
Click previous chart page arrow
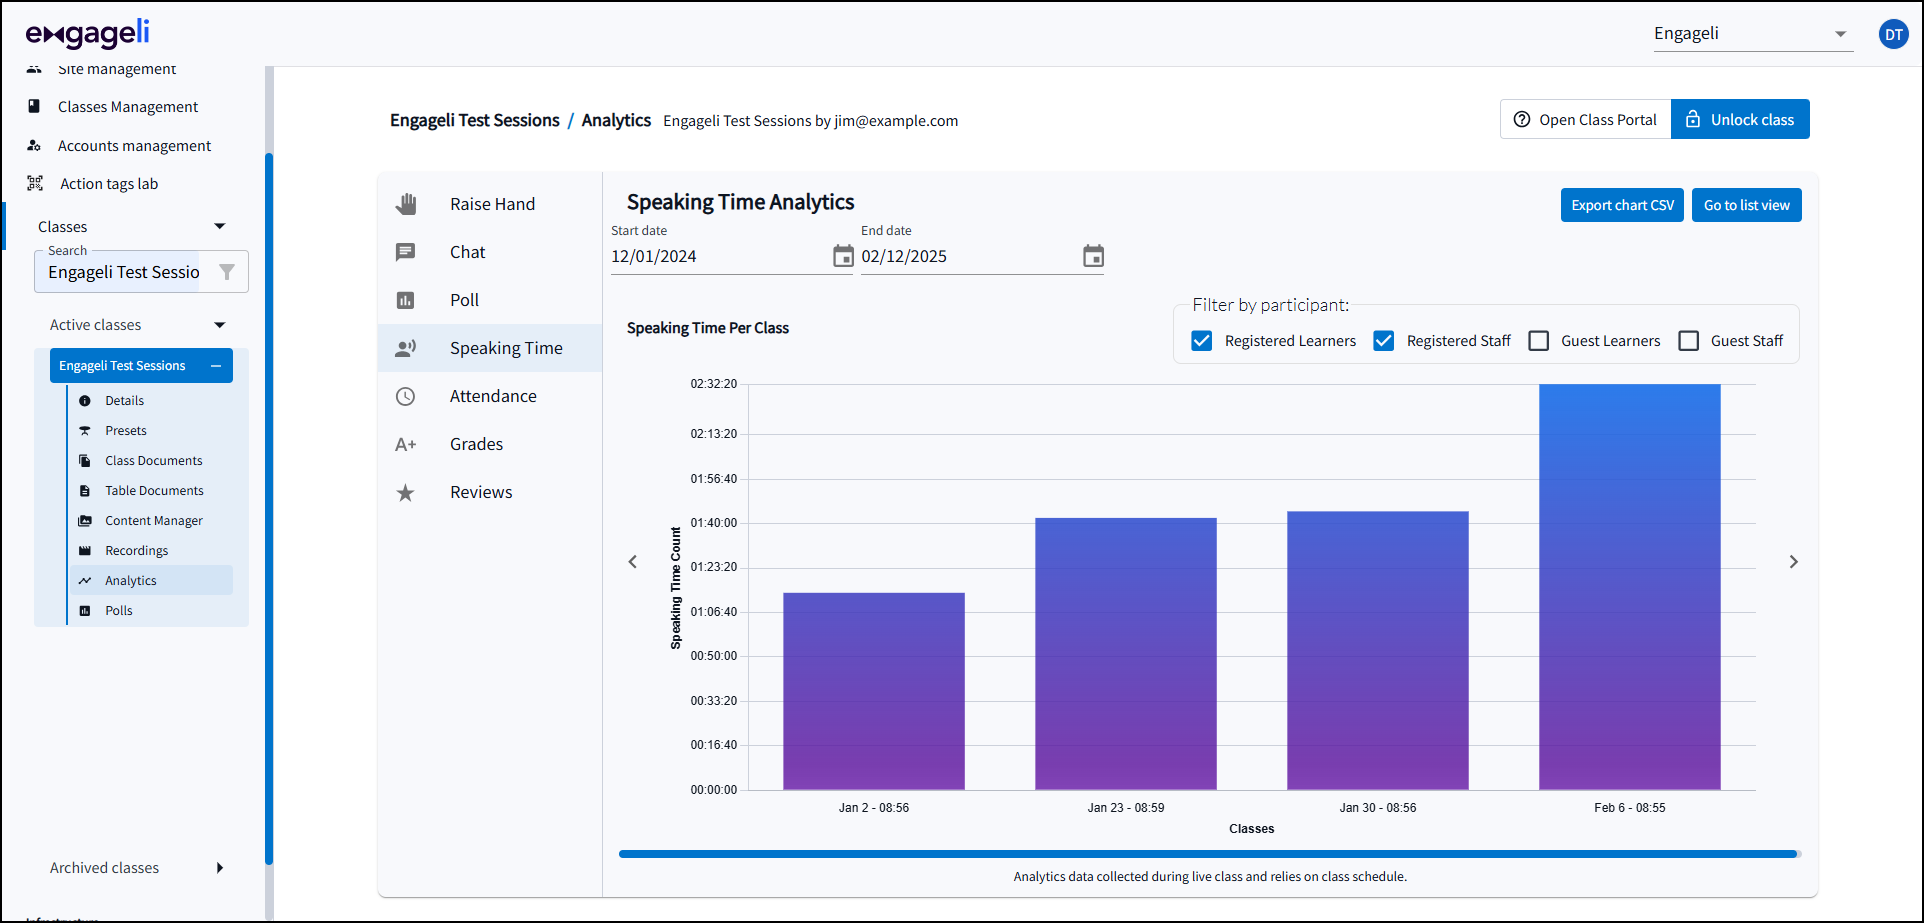(x=632, y=562)
